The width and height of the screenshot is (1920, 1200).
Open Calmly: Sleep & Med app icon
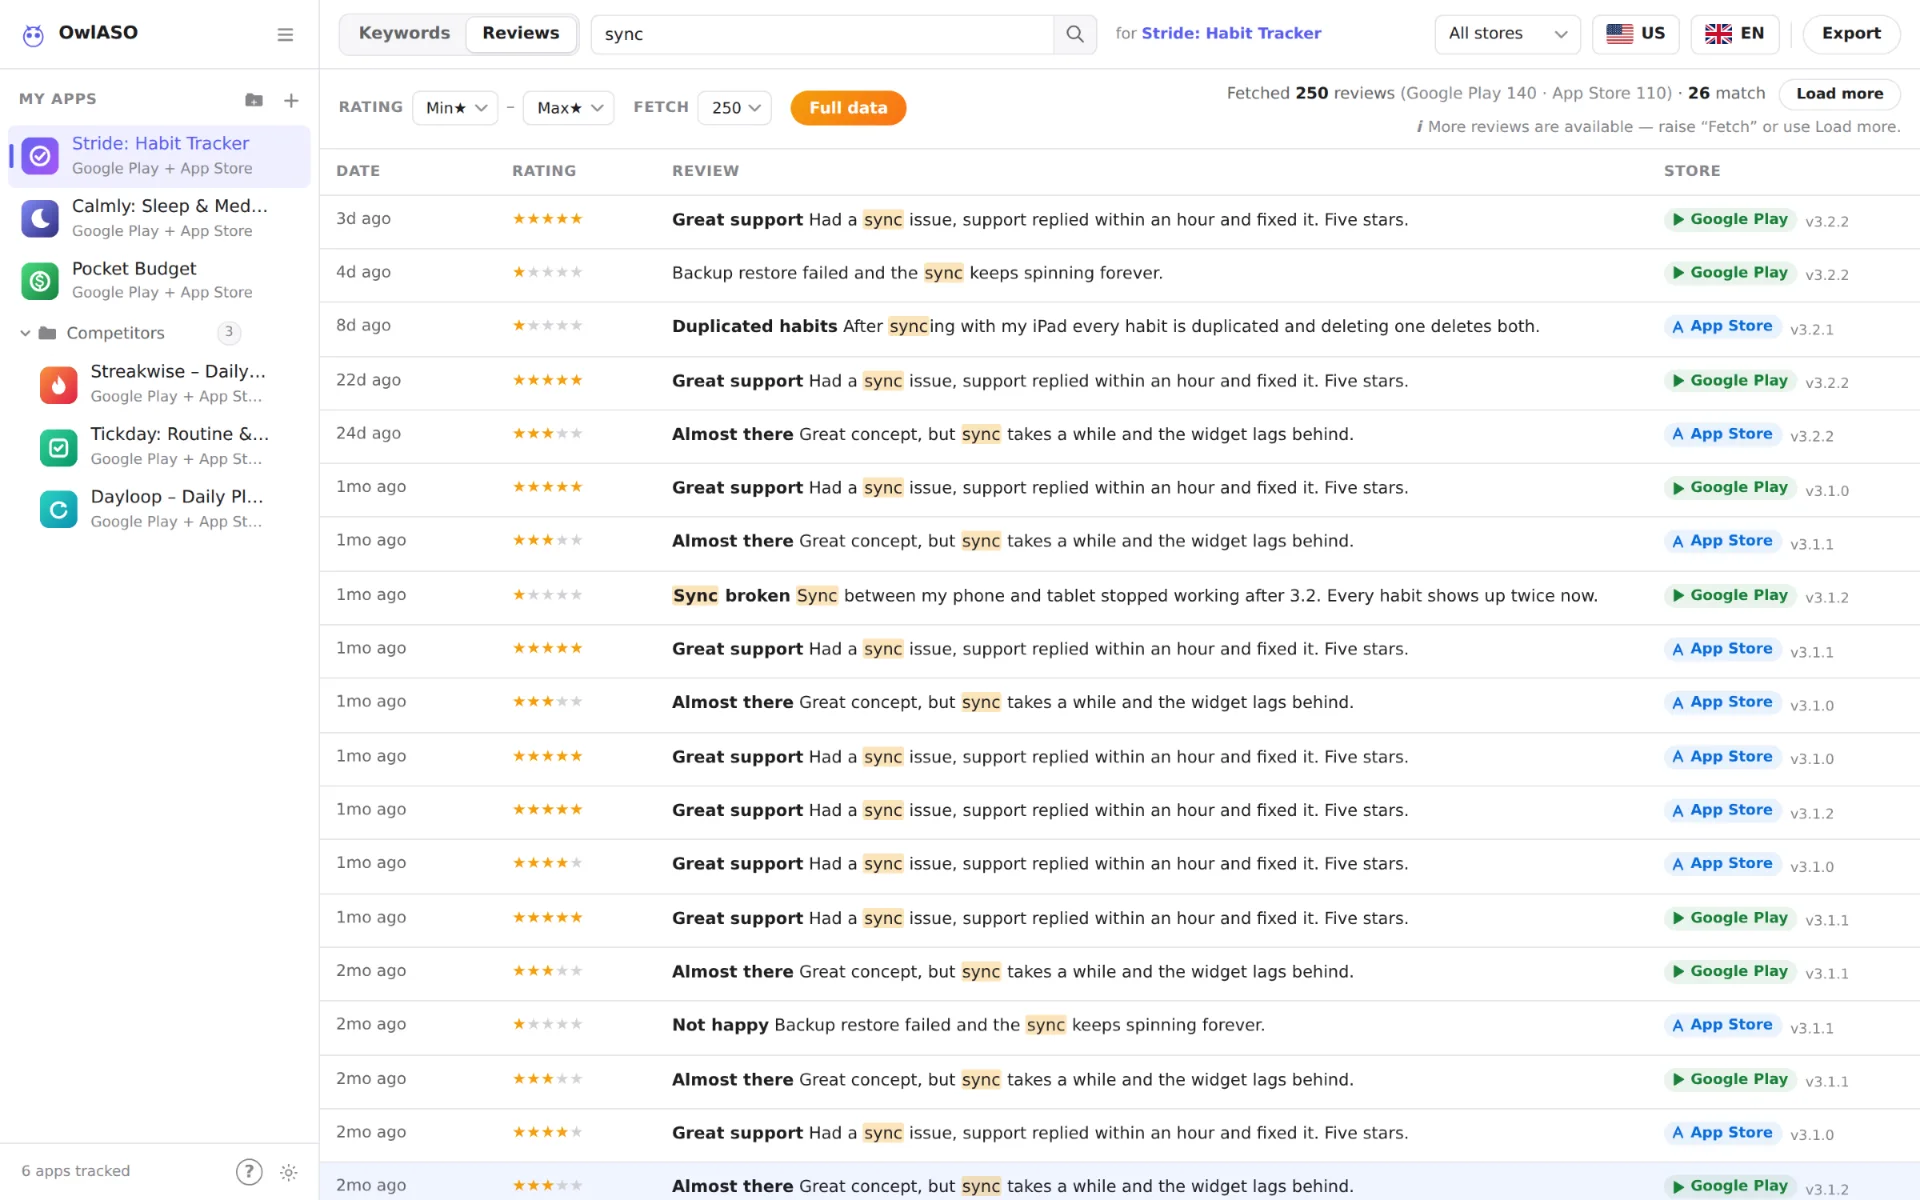(40, 218)
